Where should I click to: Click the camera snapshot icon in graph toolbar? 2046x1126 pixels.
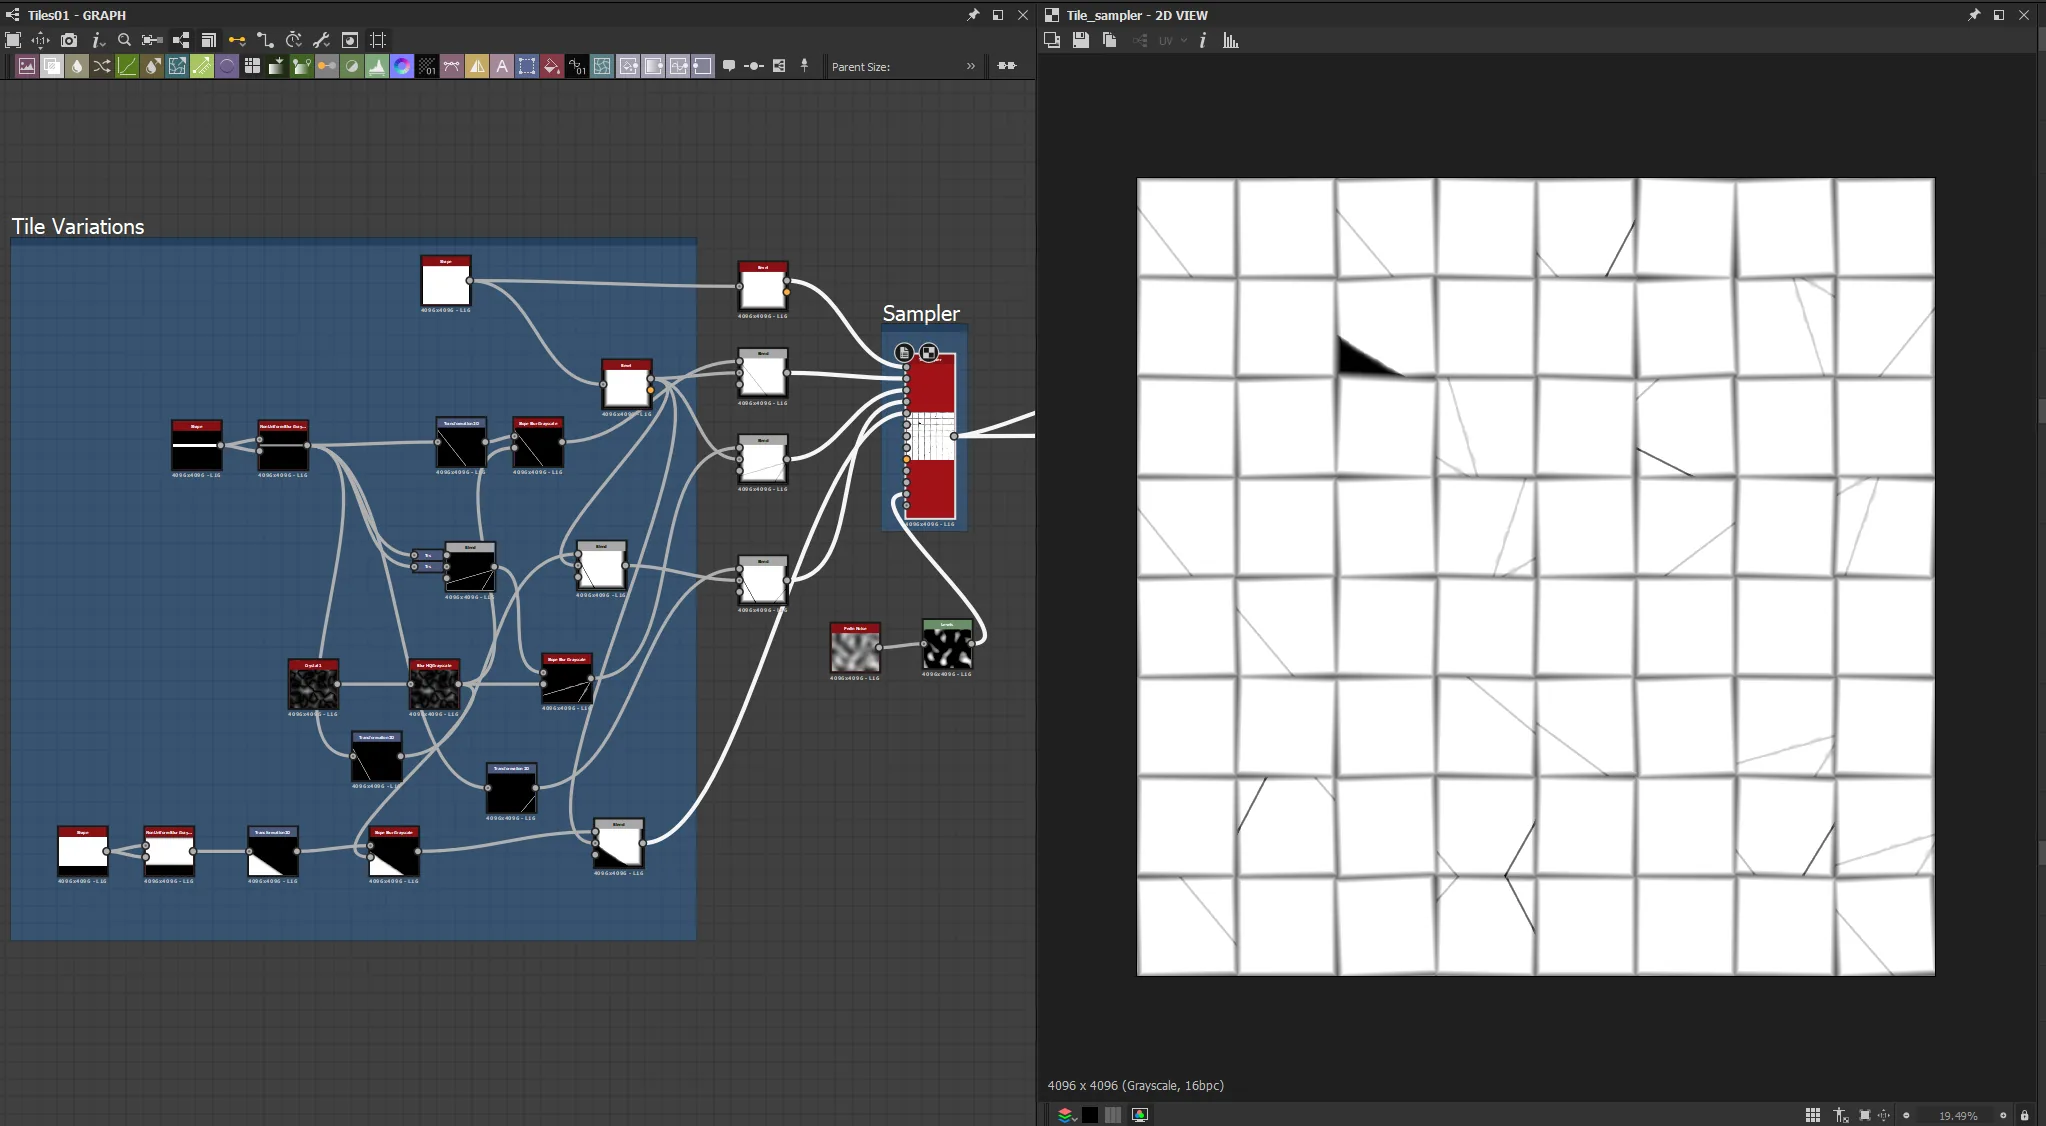(69, 40)
